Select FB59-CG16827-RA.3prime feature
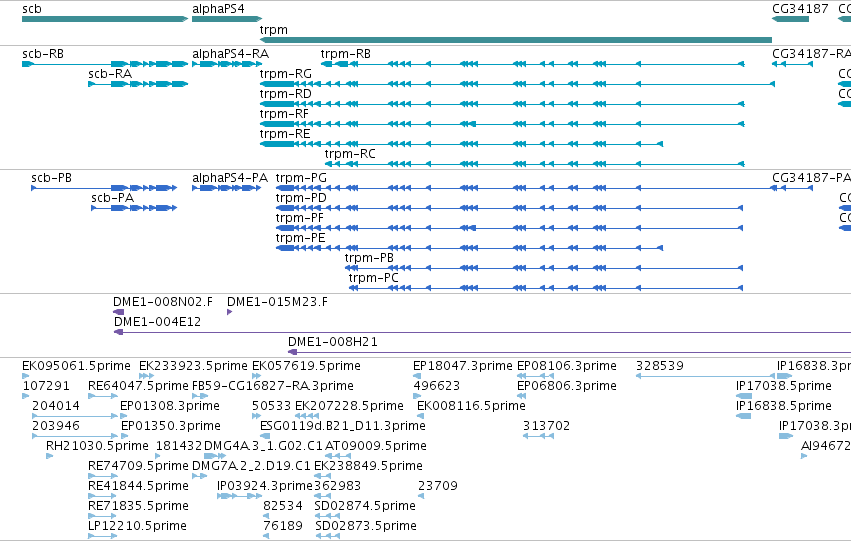Viewport: 851px width, 541px height. point(273,386)
